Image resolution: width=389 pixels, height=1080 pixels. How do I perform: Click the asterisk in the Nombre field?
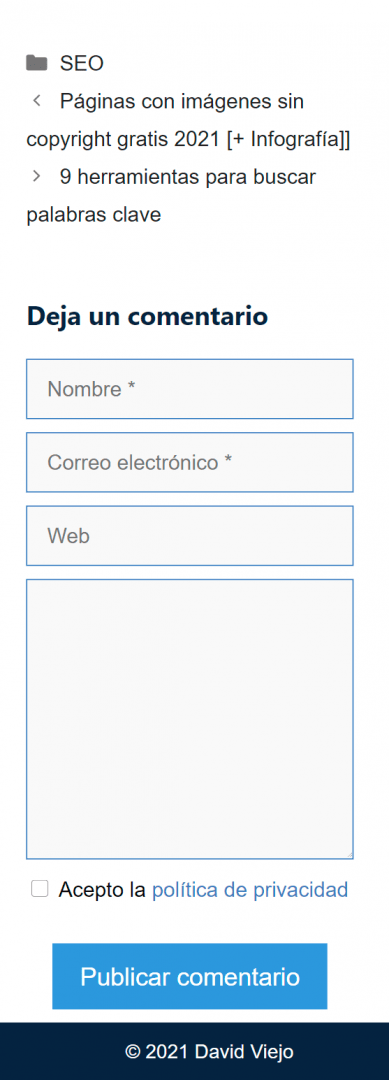(x=131, y=387)
